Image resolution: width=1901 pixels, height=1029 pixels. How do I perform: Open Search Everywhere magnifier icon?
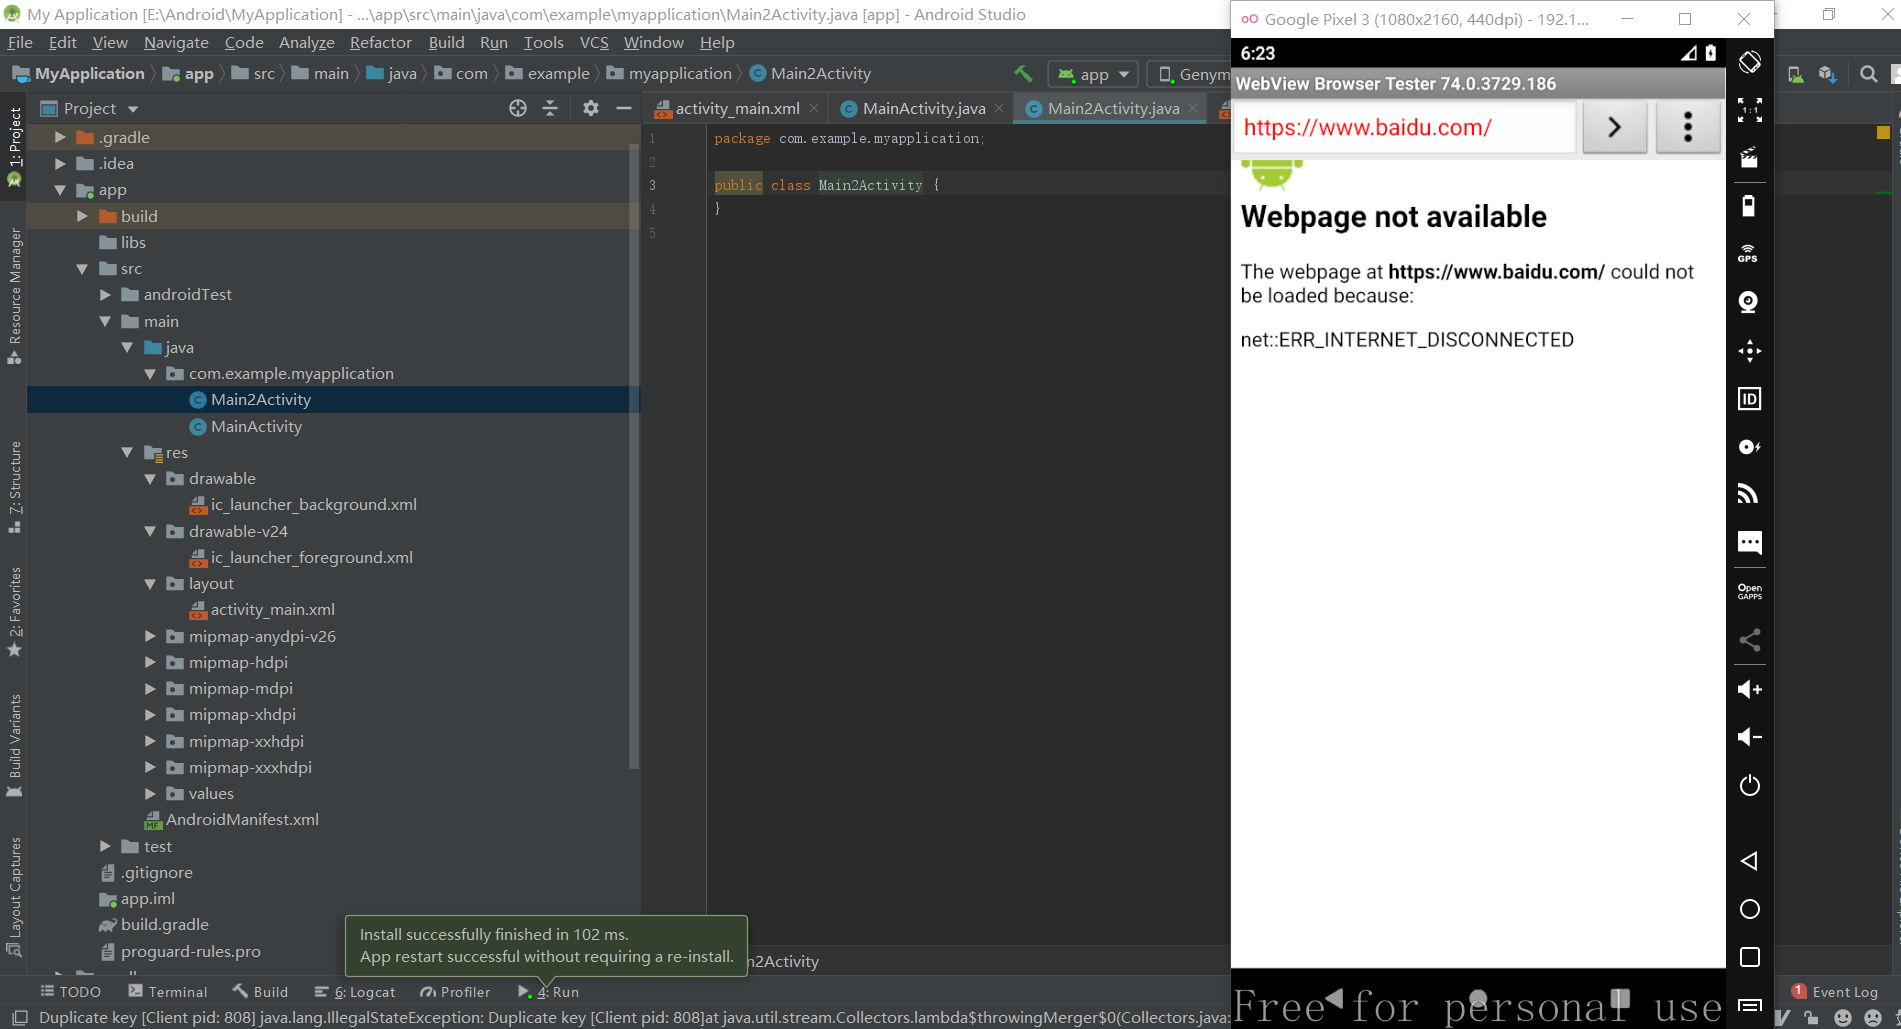point(1868,74)
